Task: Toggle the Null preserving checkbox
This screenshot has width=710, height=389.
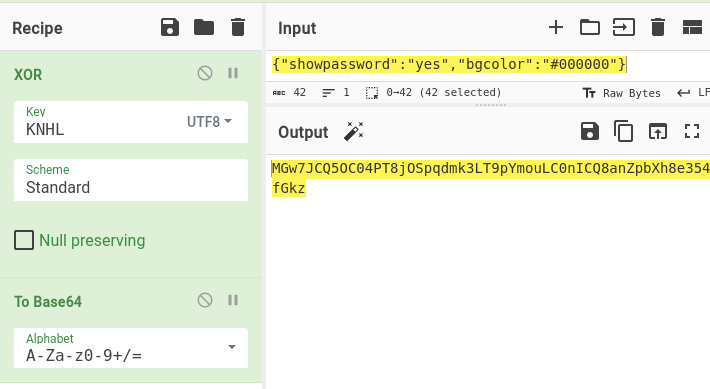Action: [x=24, y=240]
